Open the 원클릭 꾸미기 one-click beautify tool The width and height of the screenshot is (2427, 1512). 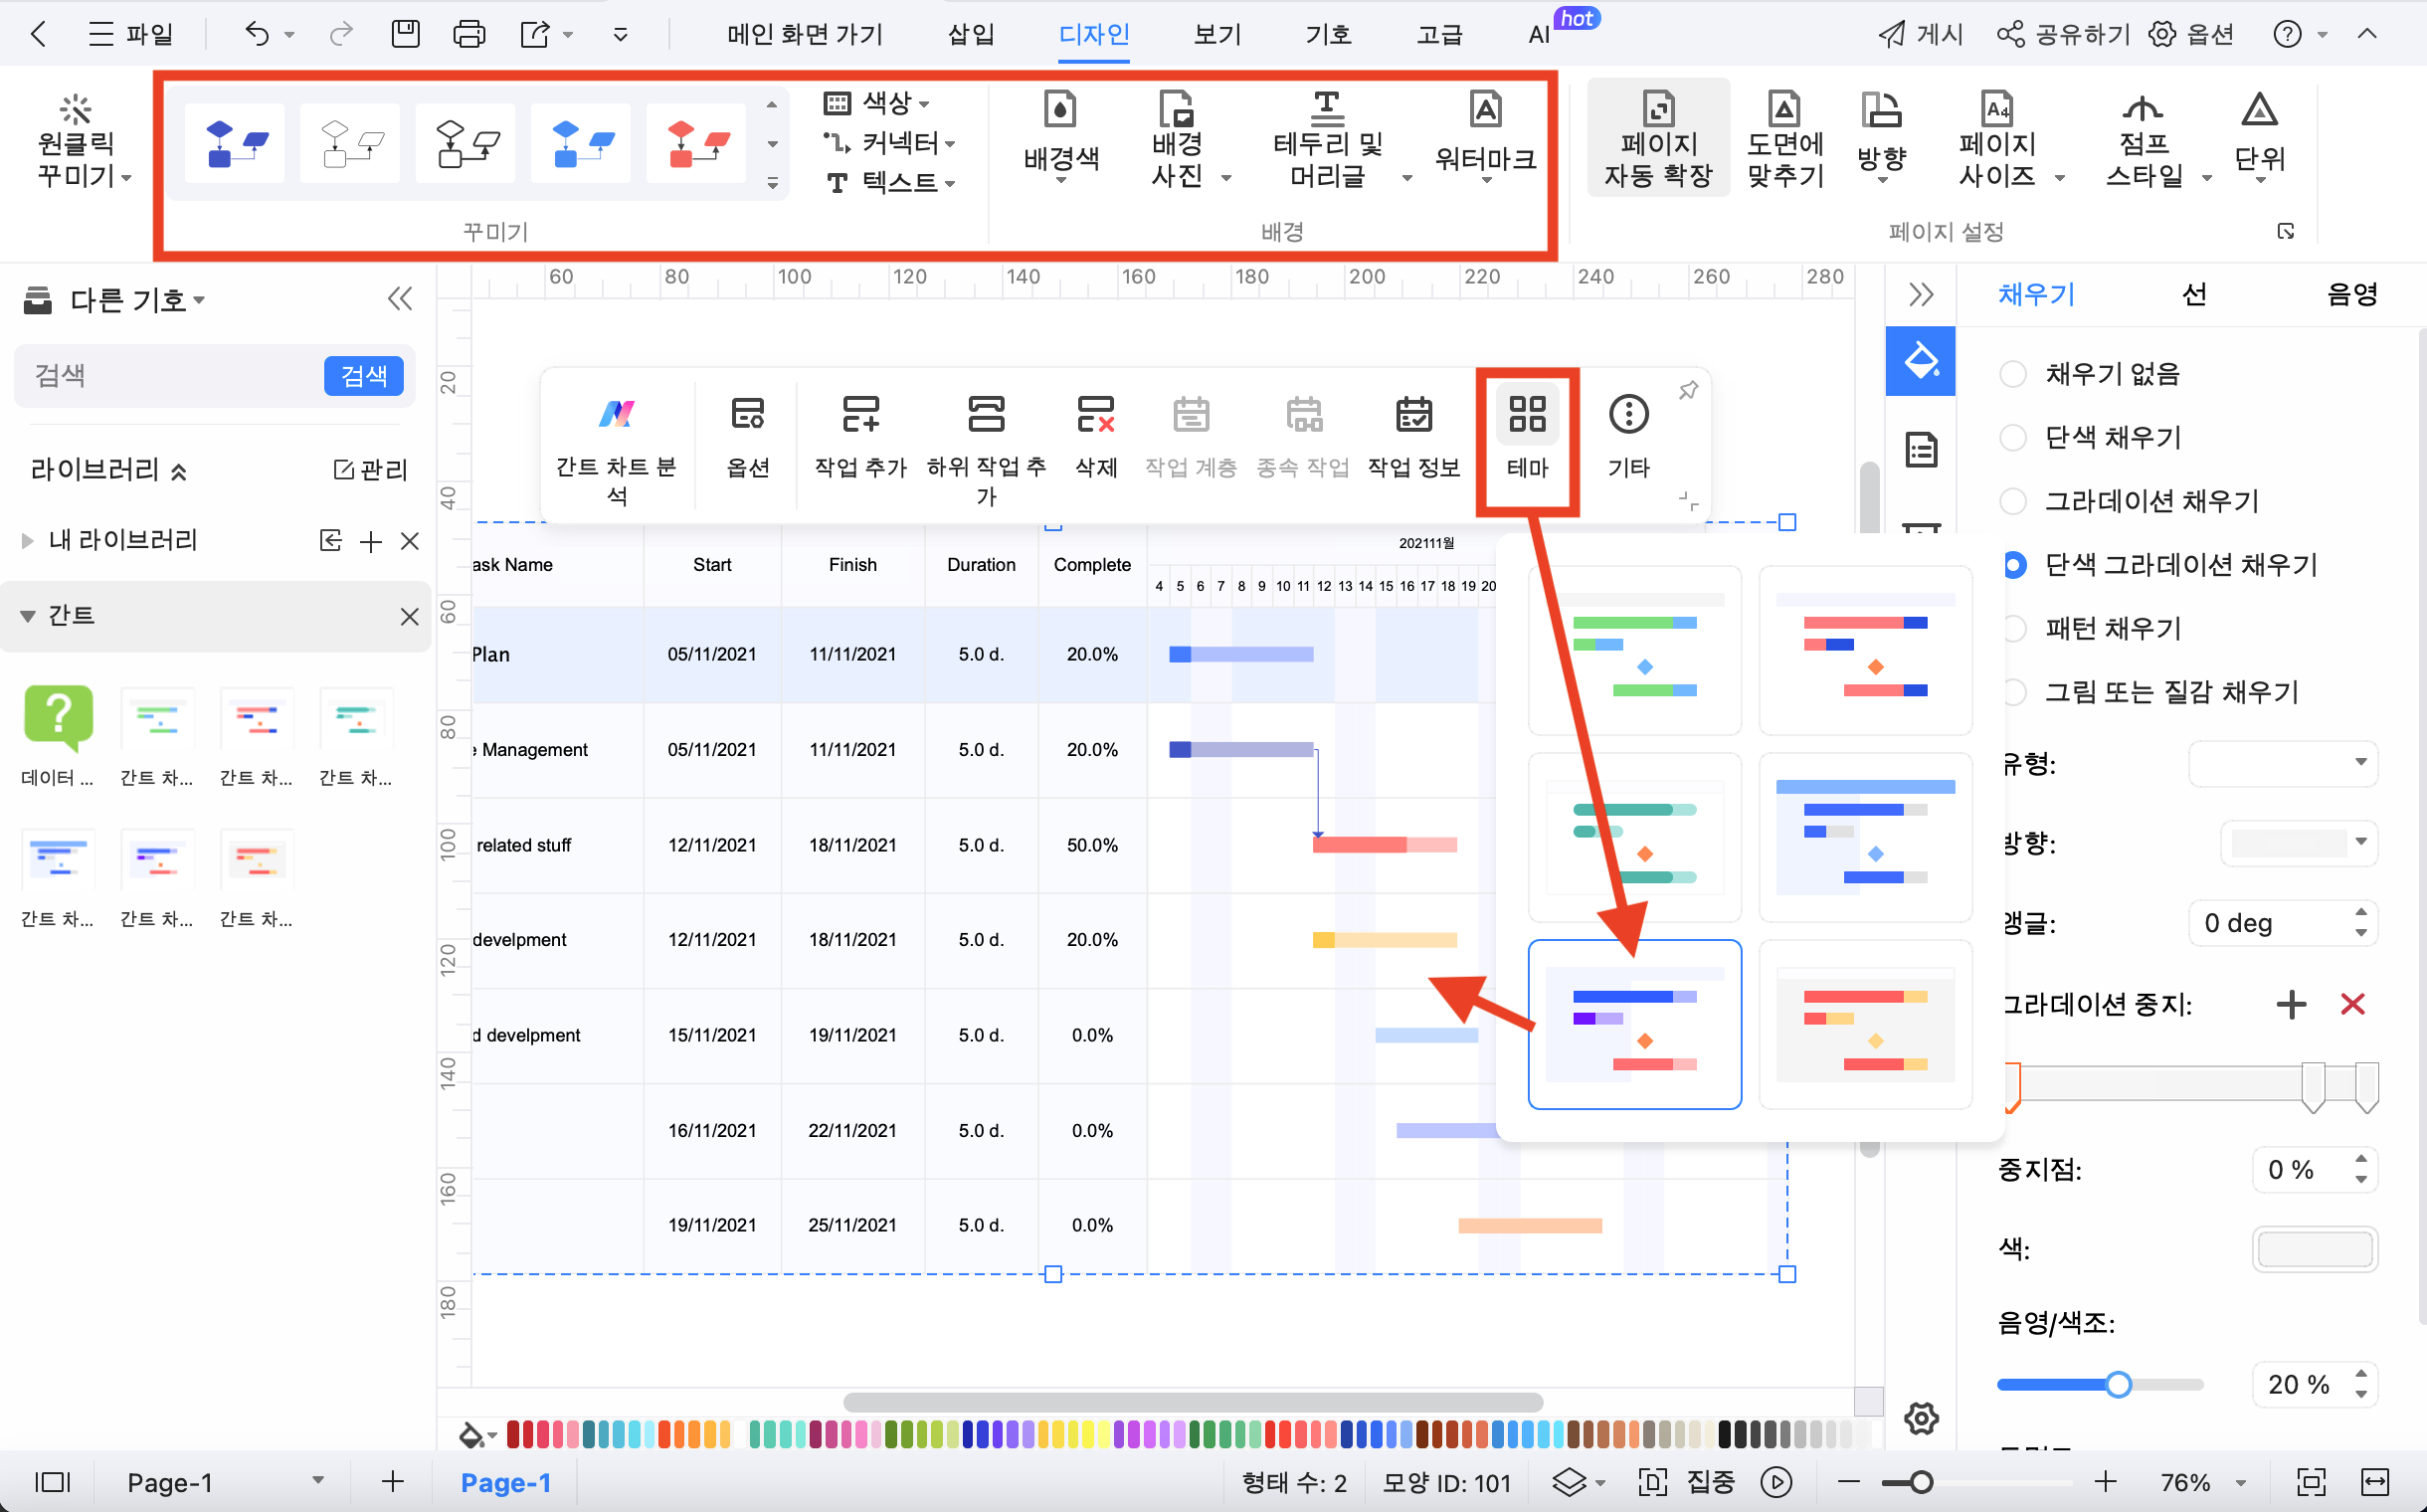point(77,142)
